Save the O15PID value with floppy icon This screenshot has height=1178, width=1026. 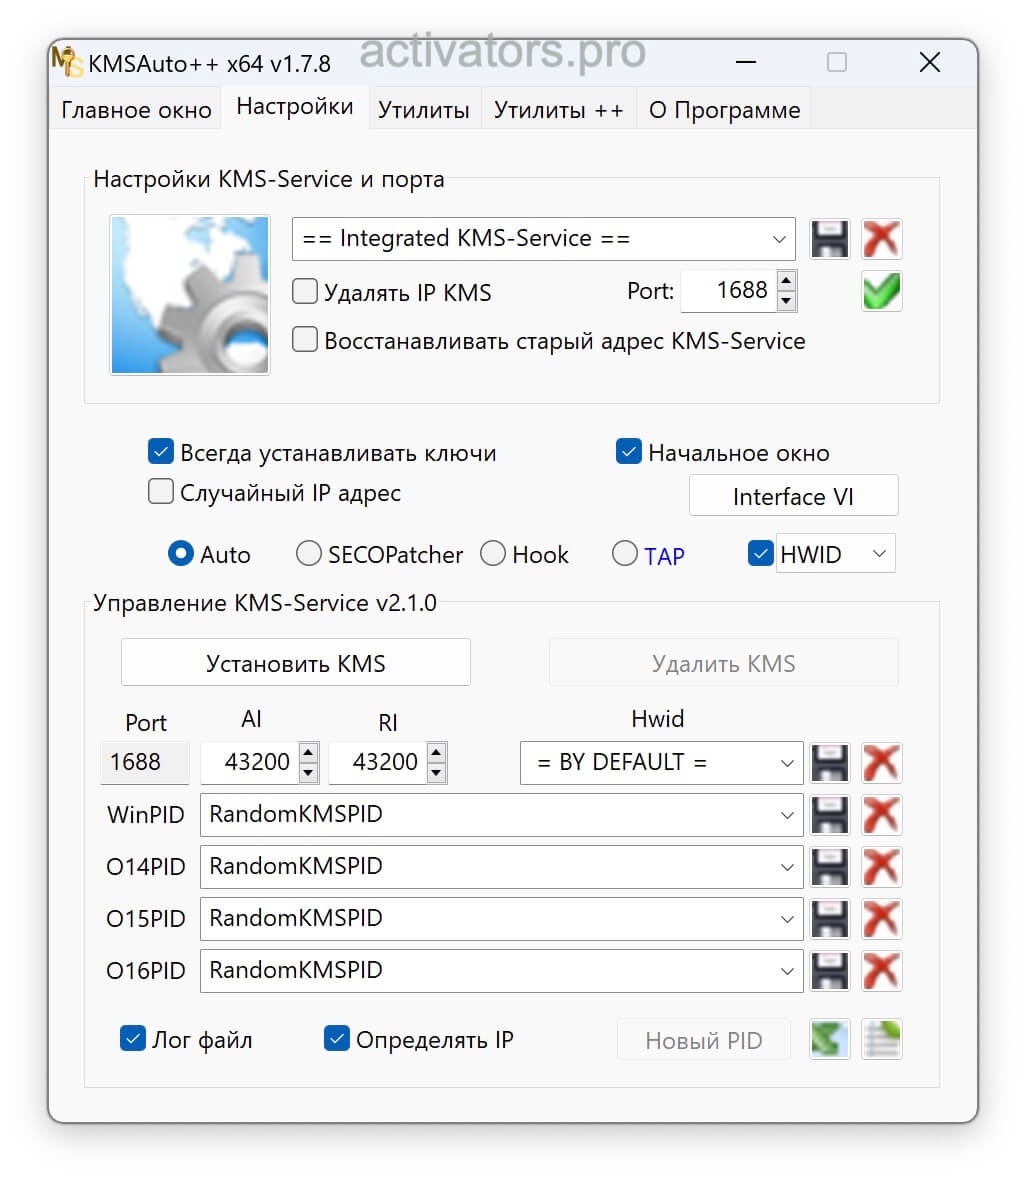pos(829,918)
